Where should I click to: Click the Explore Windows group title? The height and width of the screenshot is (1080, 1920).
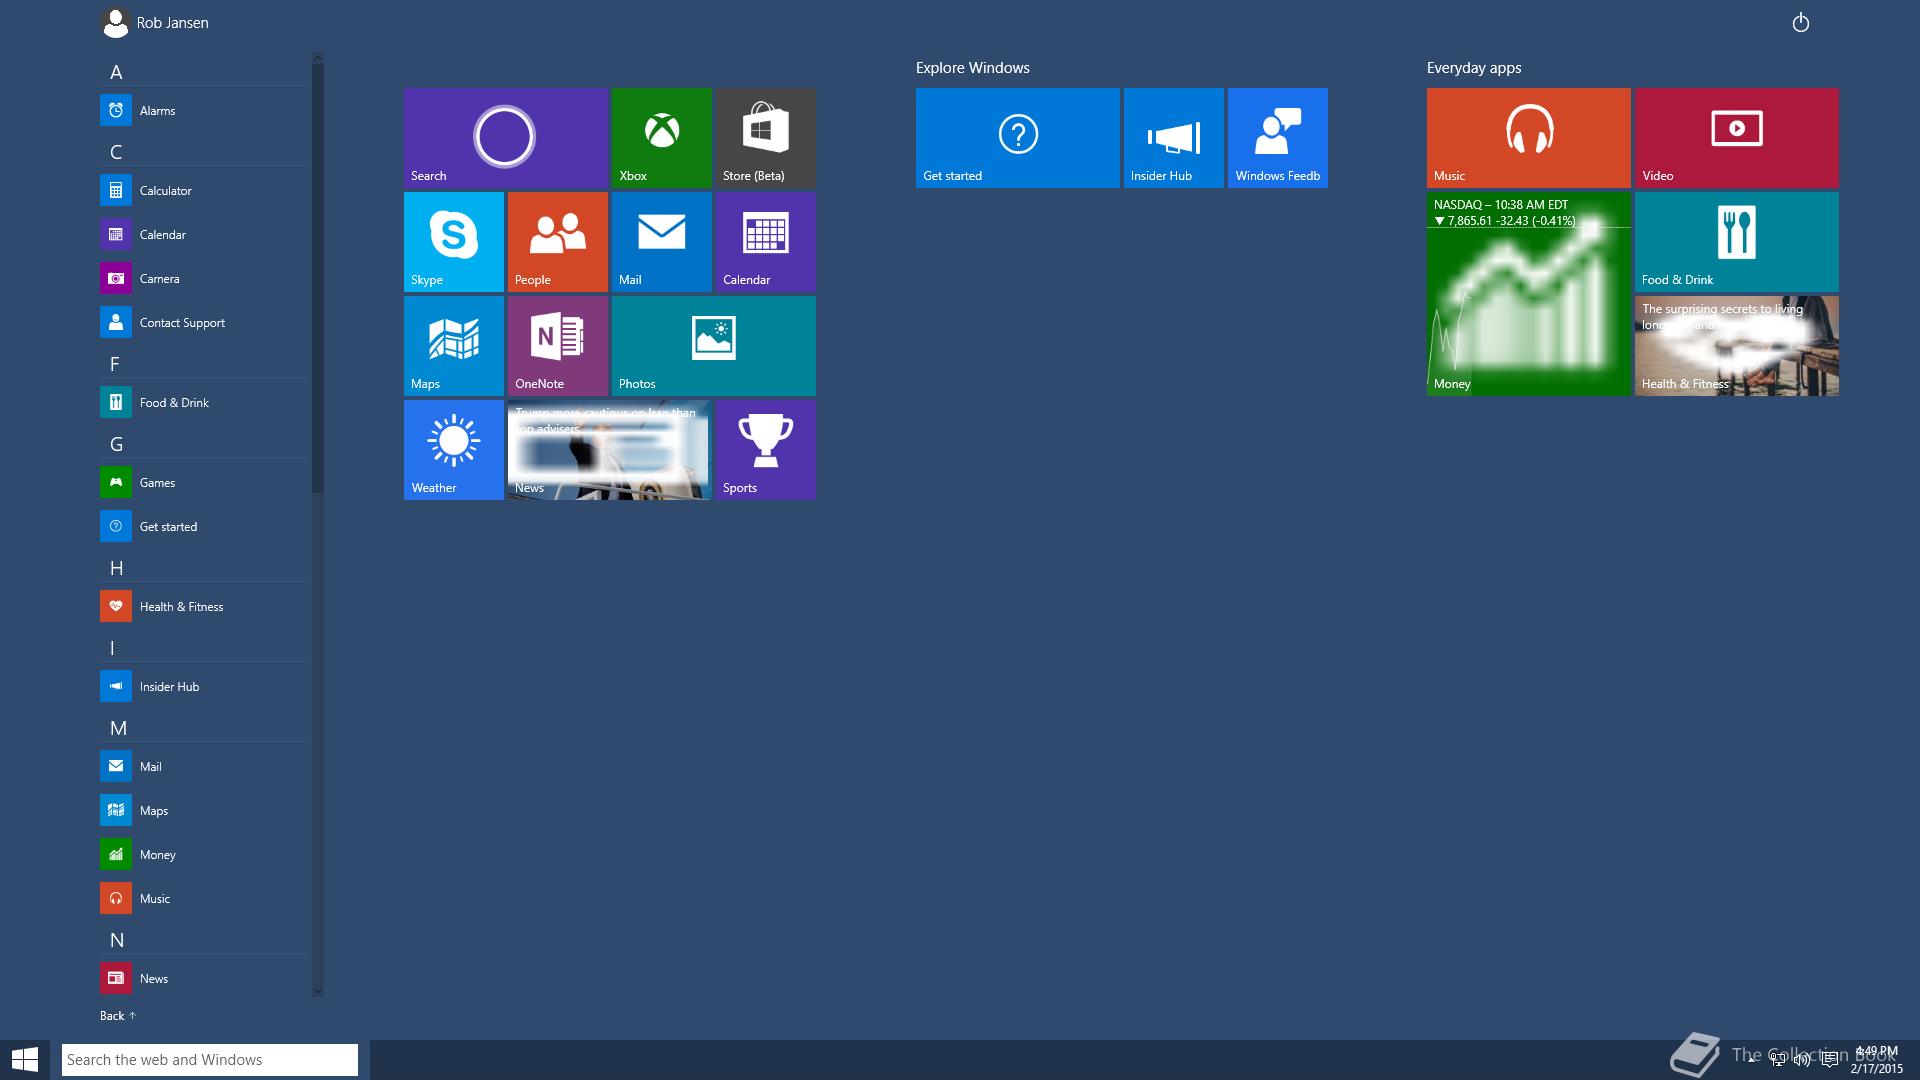point(973,68)
